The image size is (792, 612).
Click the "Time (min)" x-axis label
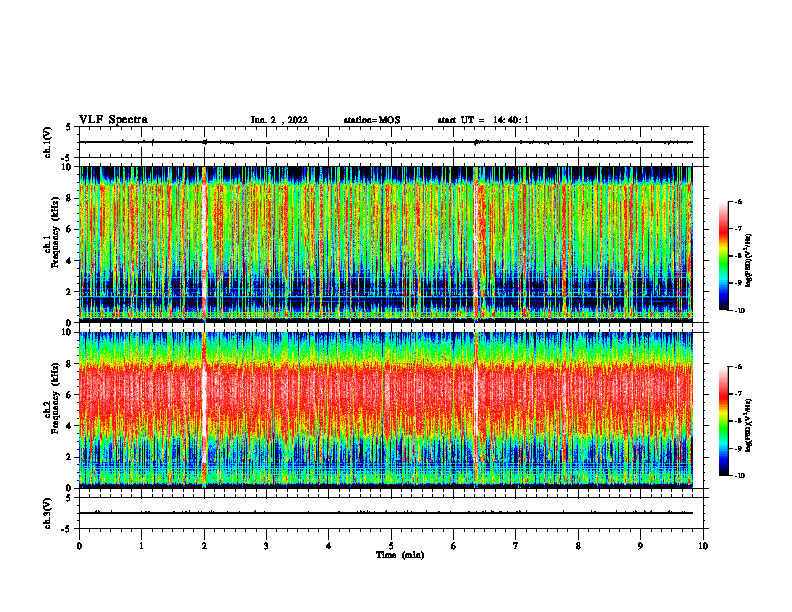(400, 555)
